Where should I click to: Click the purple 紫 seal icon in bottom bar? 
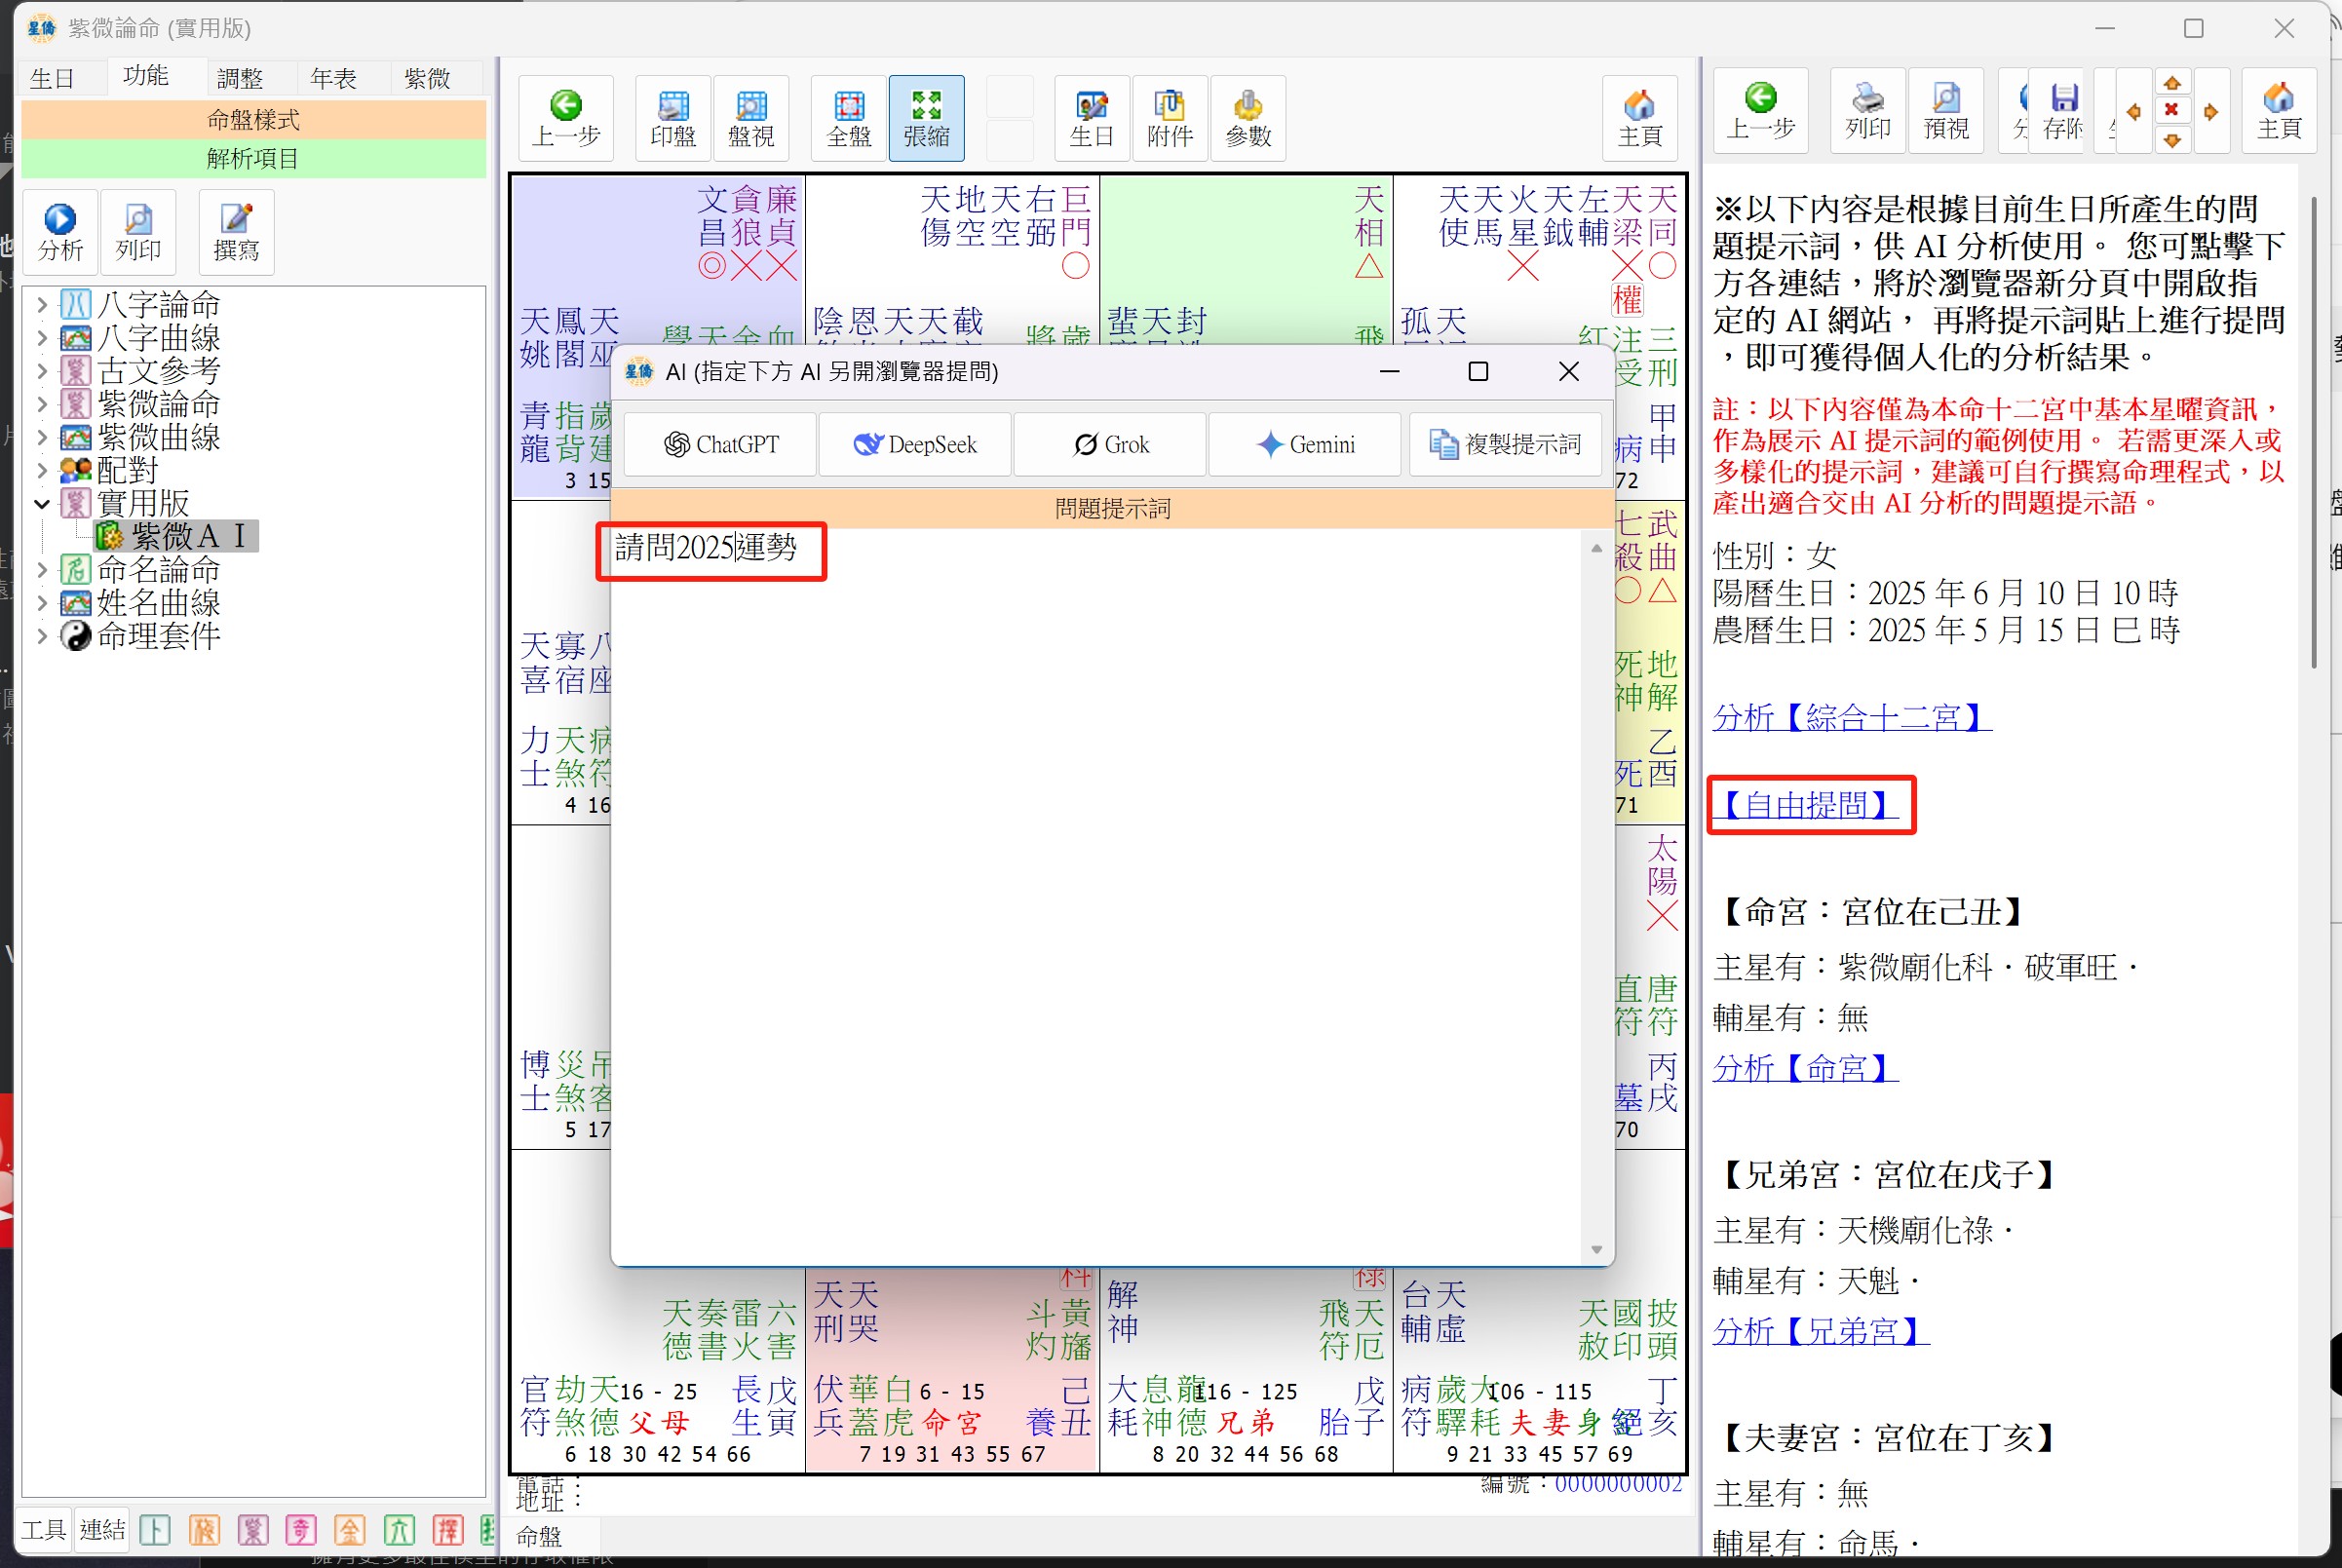pyautogui.click(x=253, y=1529)
